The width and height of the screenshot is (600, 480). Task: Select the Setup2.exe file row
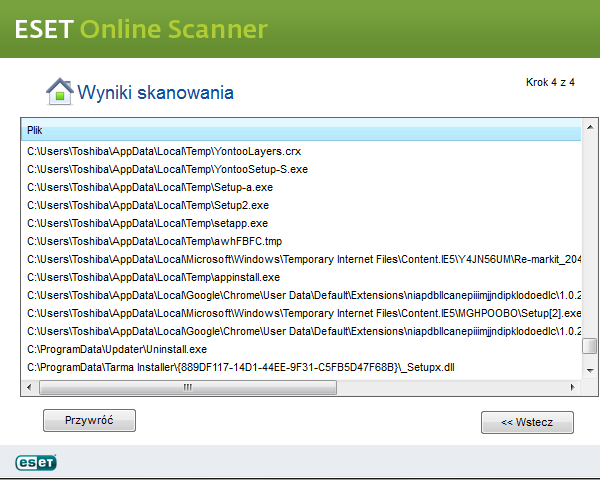(301, 206)
